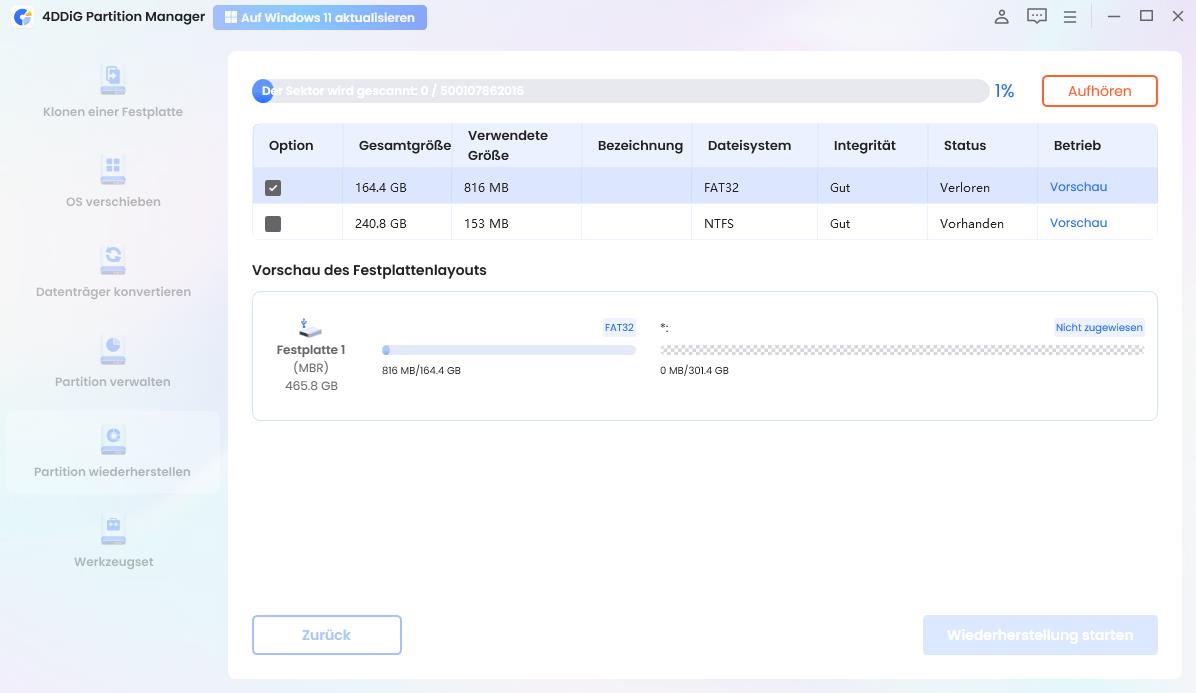Click the feedback chat bubble icon

(1037, 17)
